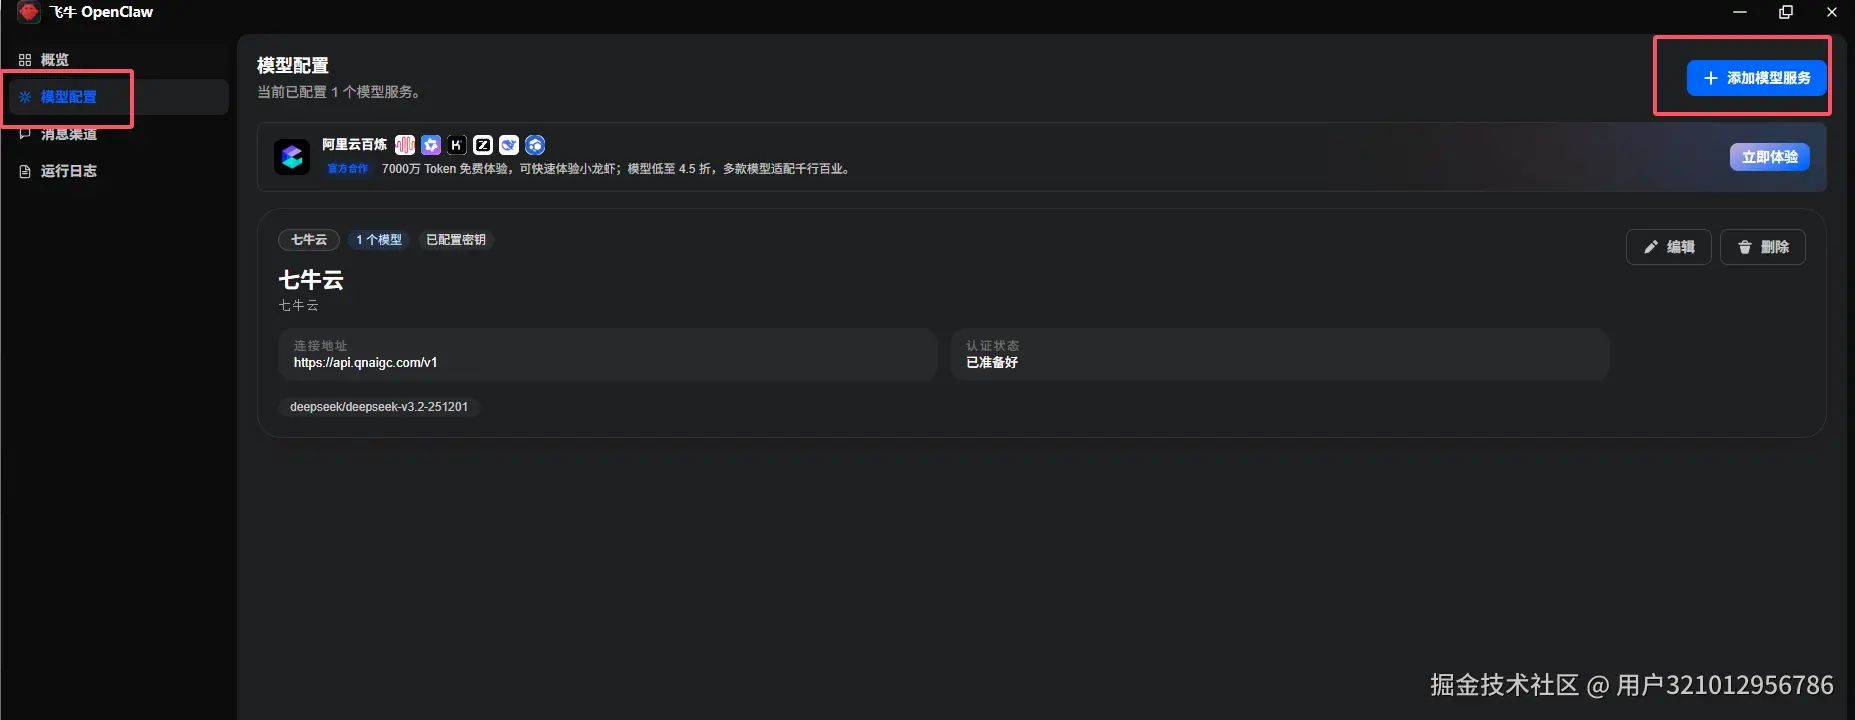Click the 模型配置 gear-star icon

tap(25, 97)
